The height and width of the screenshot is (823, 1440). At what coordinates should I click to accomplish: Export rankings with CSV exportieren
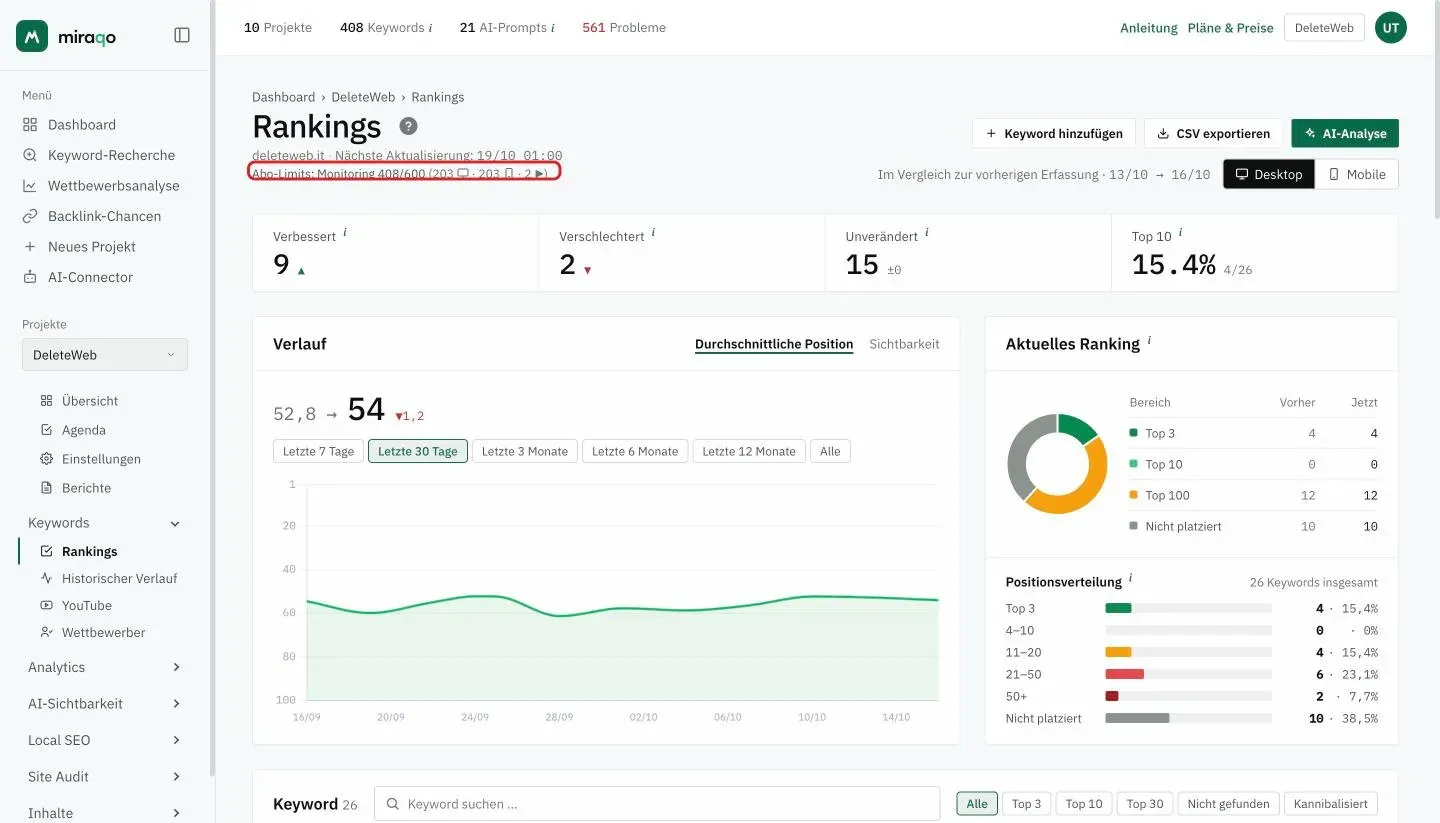click(x=1213, y=133)
